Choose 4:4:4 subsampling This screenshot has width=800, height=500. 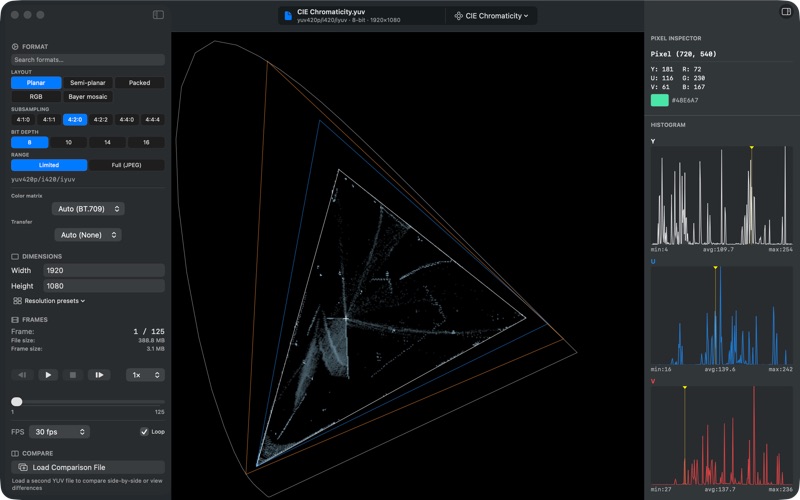[153, 119]
